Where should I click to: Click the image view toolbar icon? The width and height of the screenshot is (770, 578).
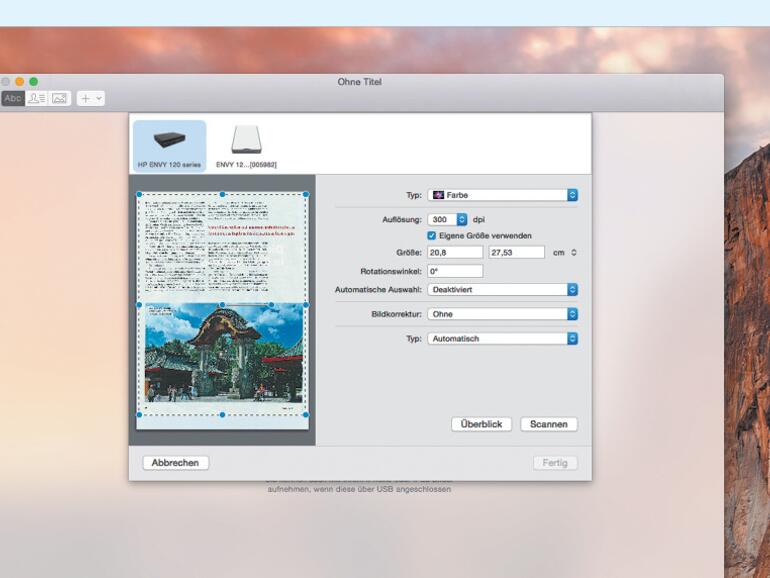click(59, 98)
